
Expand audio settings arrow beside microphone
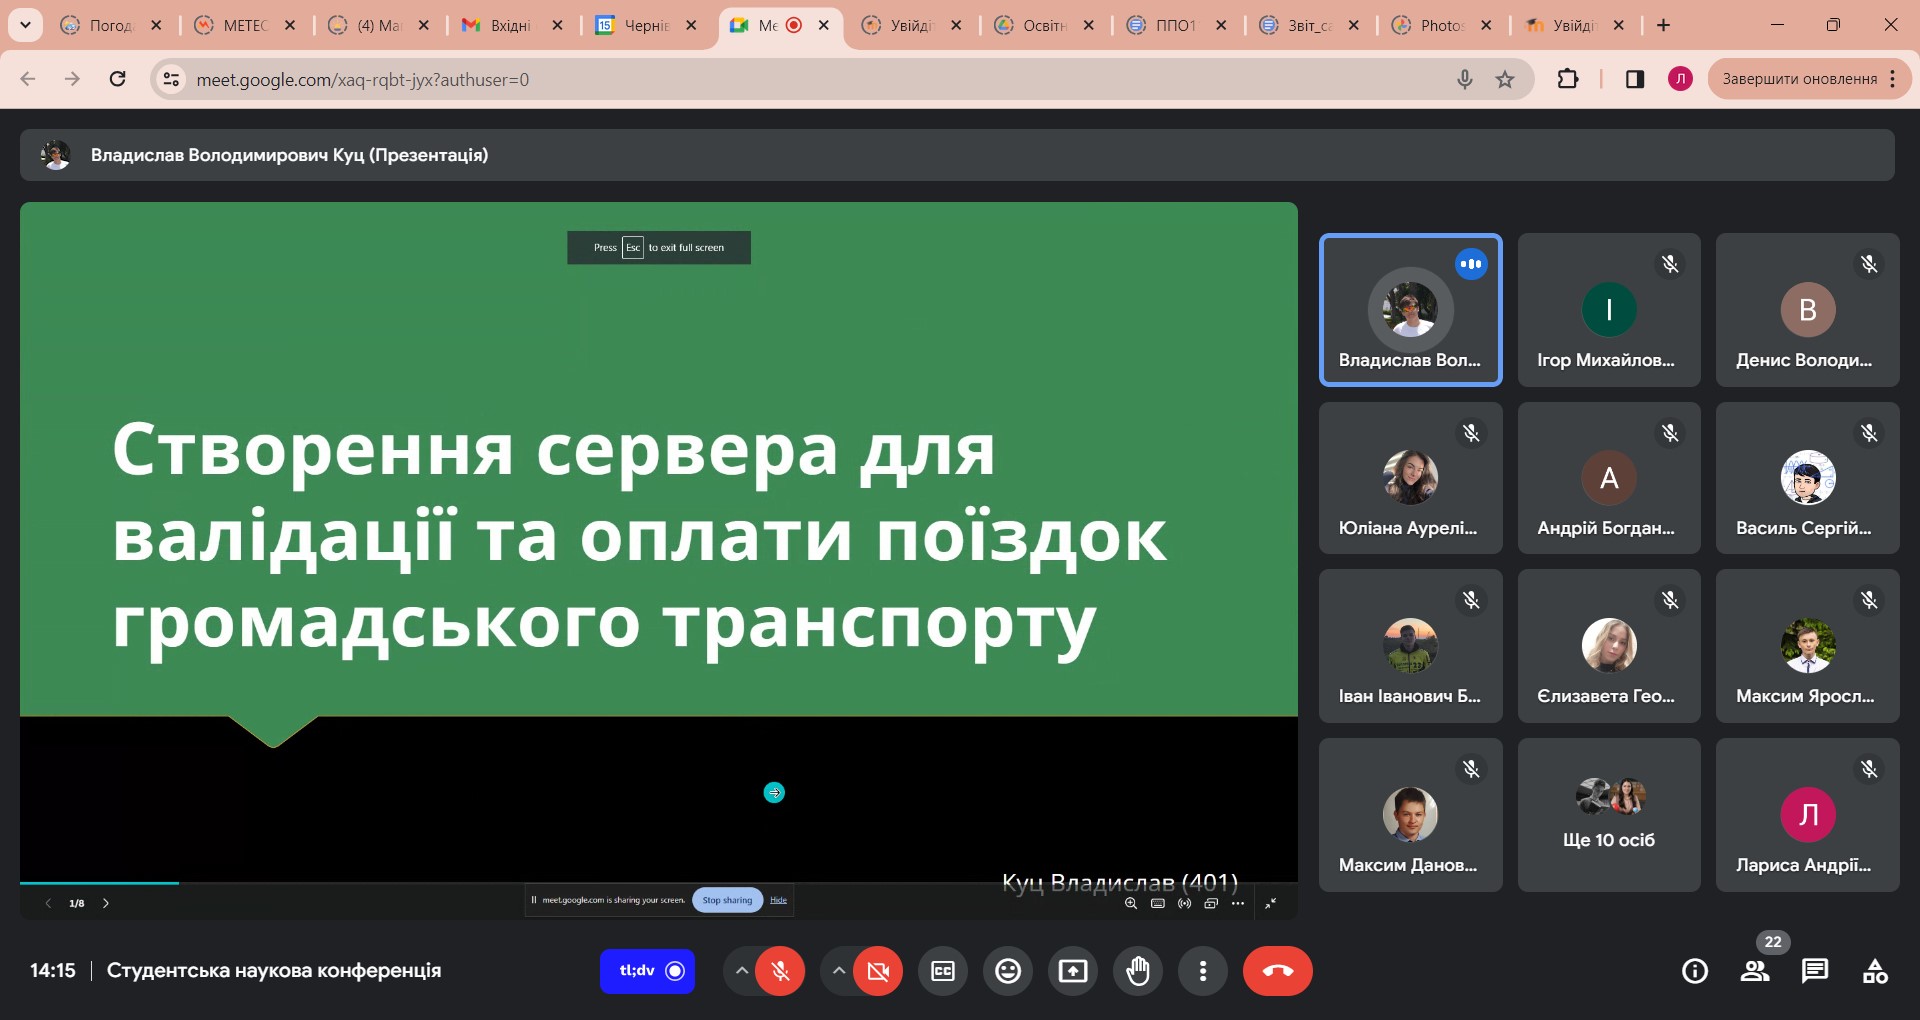pos(741,971)
